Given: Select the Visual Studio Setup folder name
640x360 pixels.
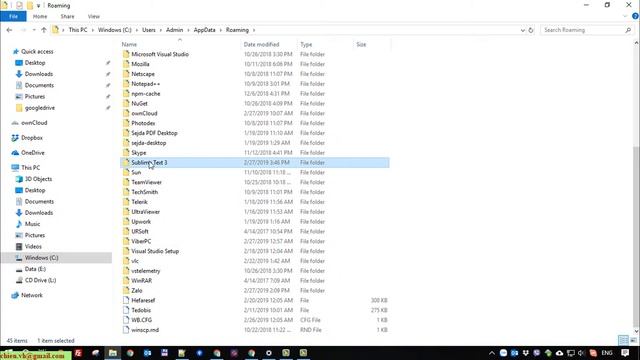Looking at the screenshot, I should pos(155,251).
